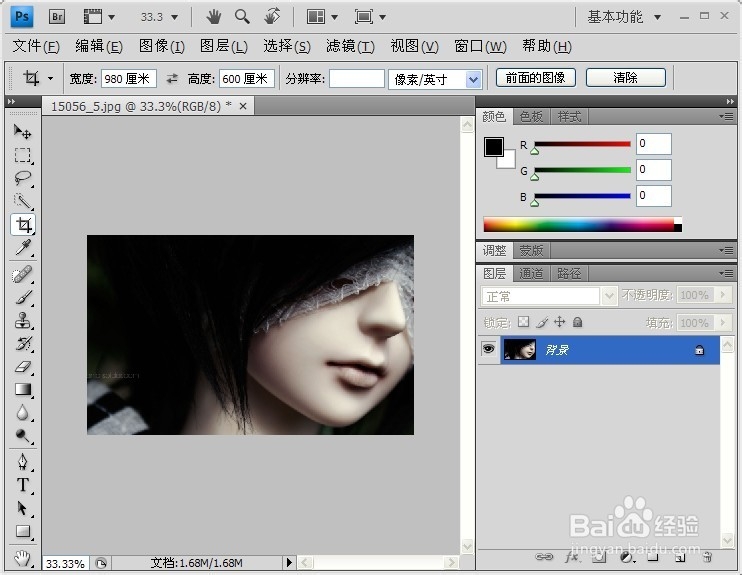
Task: Click the Zoom tool in application bar
Action: (x=242, y=17)
